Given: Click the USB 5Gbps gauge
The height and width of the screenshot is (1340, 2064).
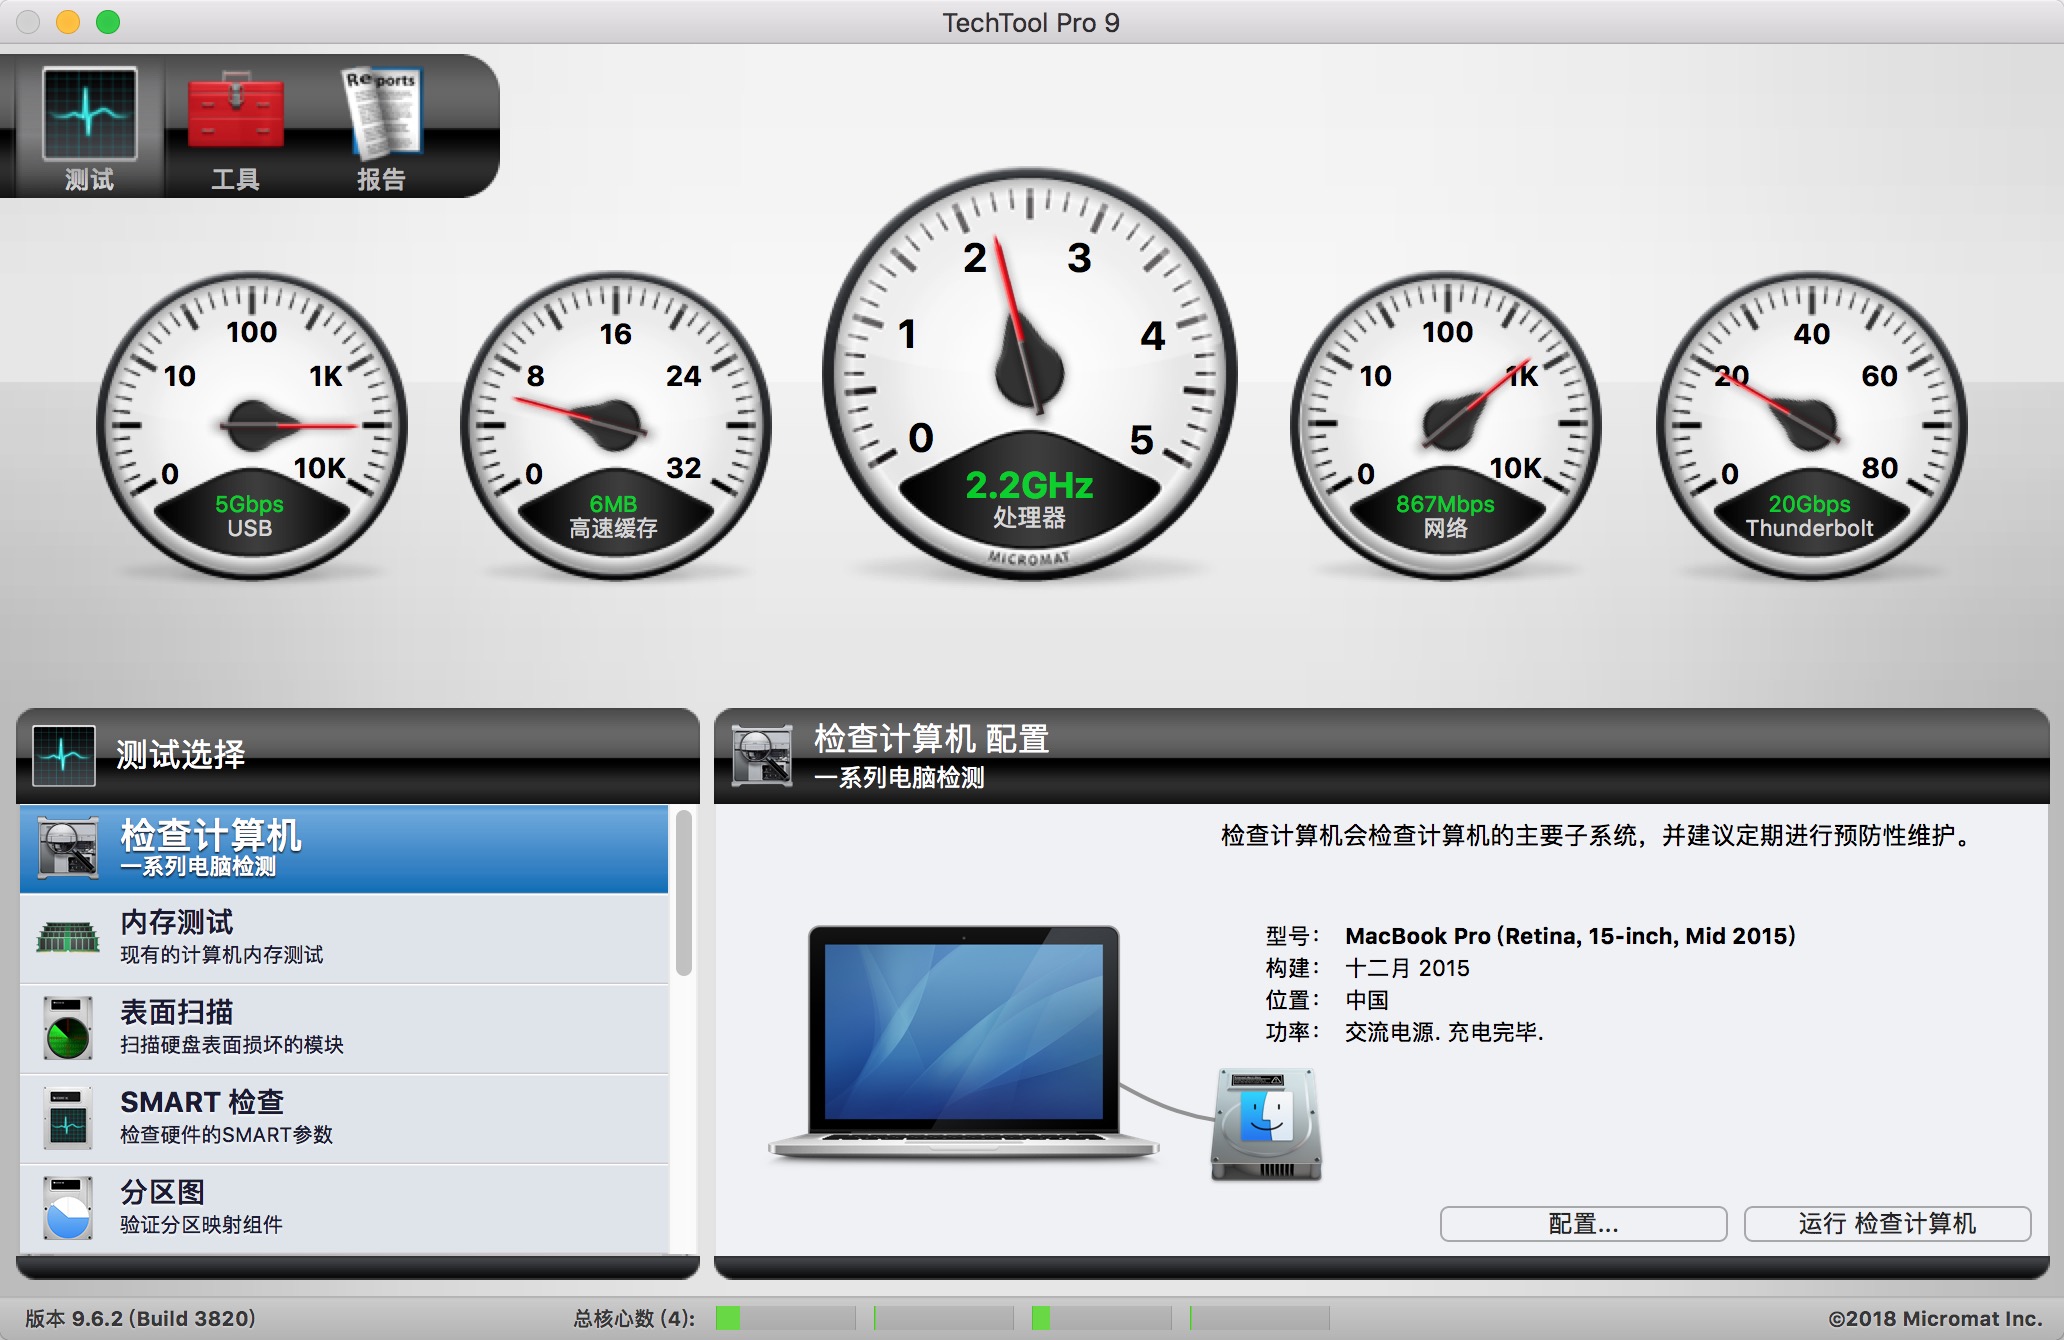Looking at the screenshot, I should pos(251,426).
